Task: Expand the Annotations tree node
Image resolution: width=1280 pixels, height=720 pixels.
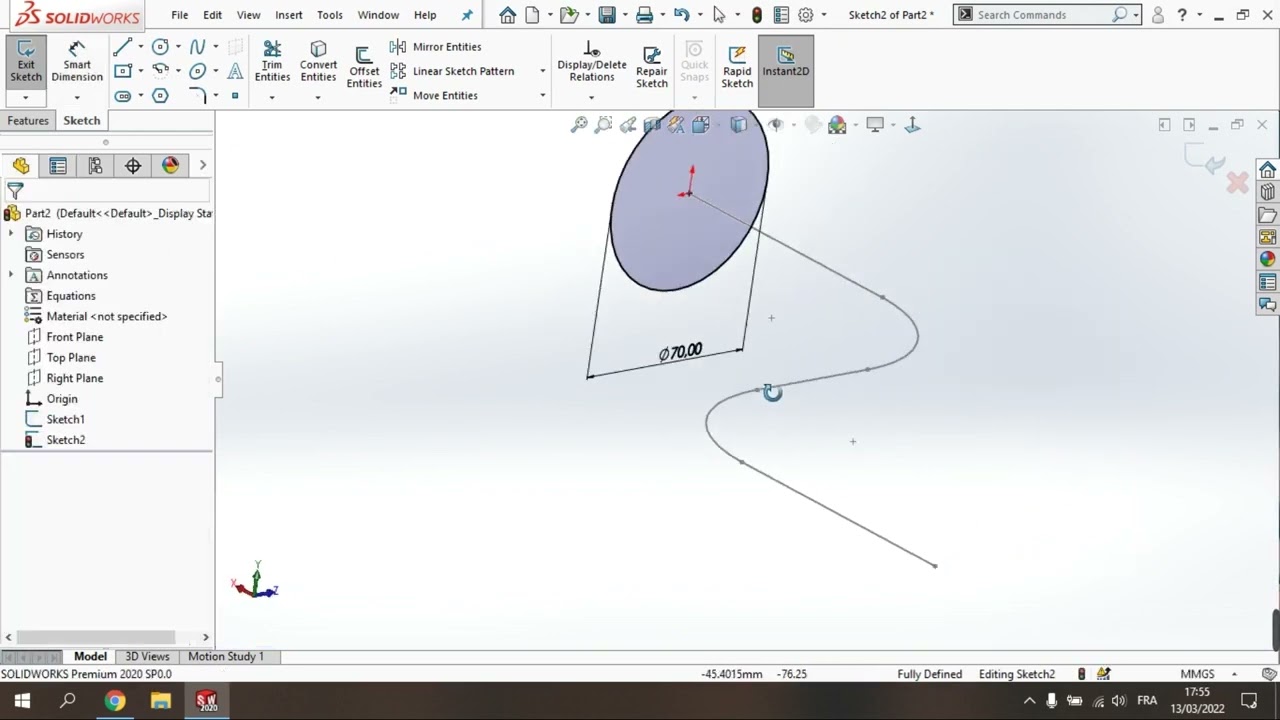Action: (x=11, y=275)
